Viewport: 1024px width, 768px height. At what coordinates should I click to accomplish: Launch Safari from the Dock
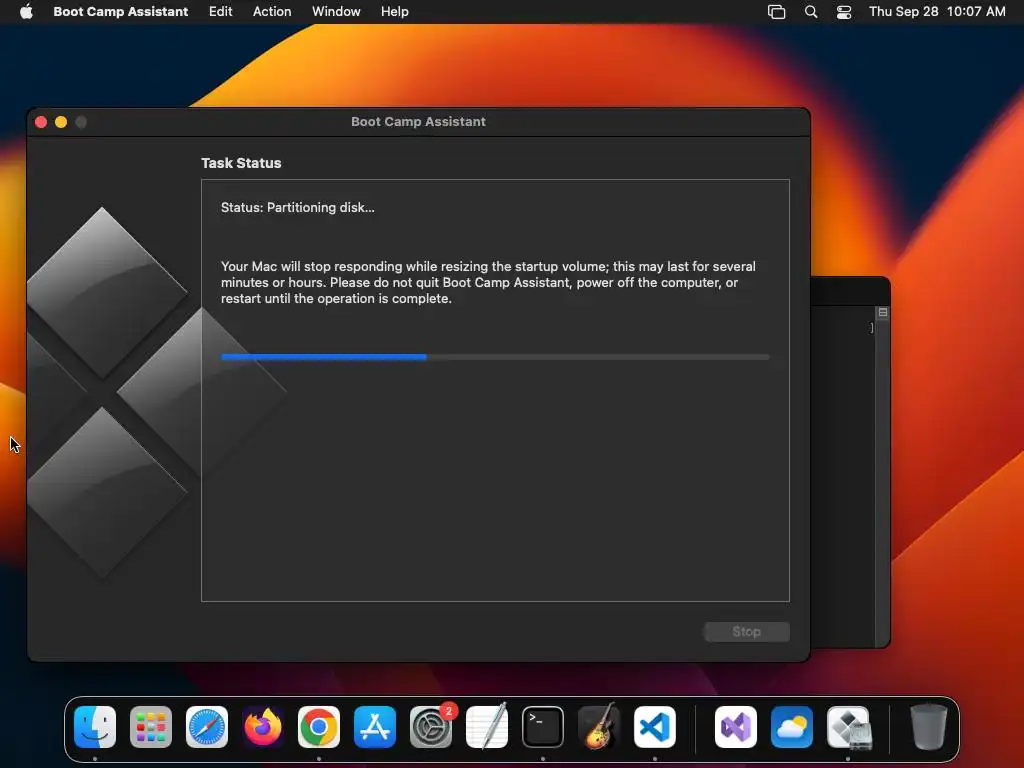click(207, 727)
